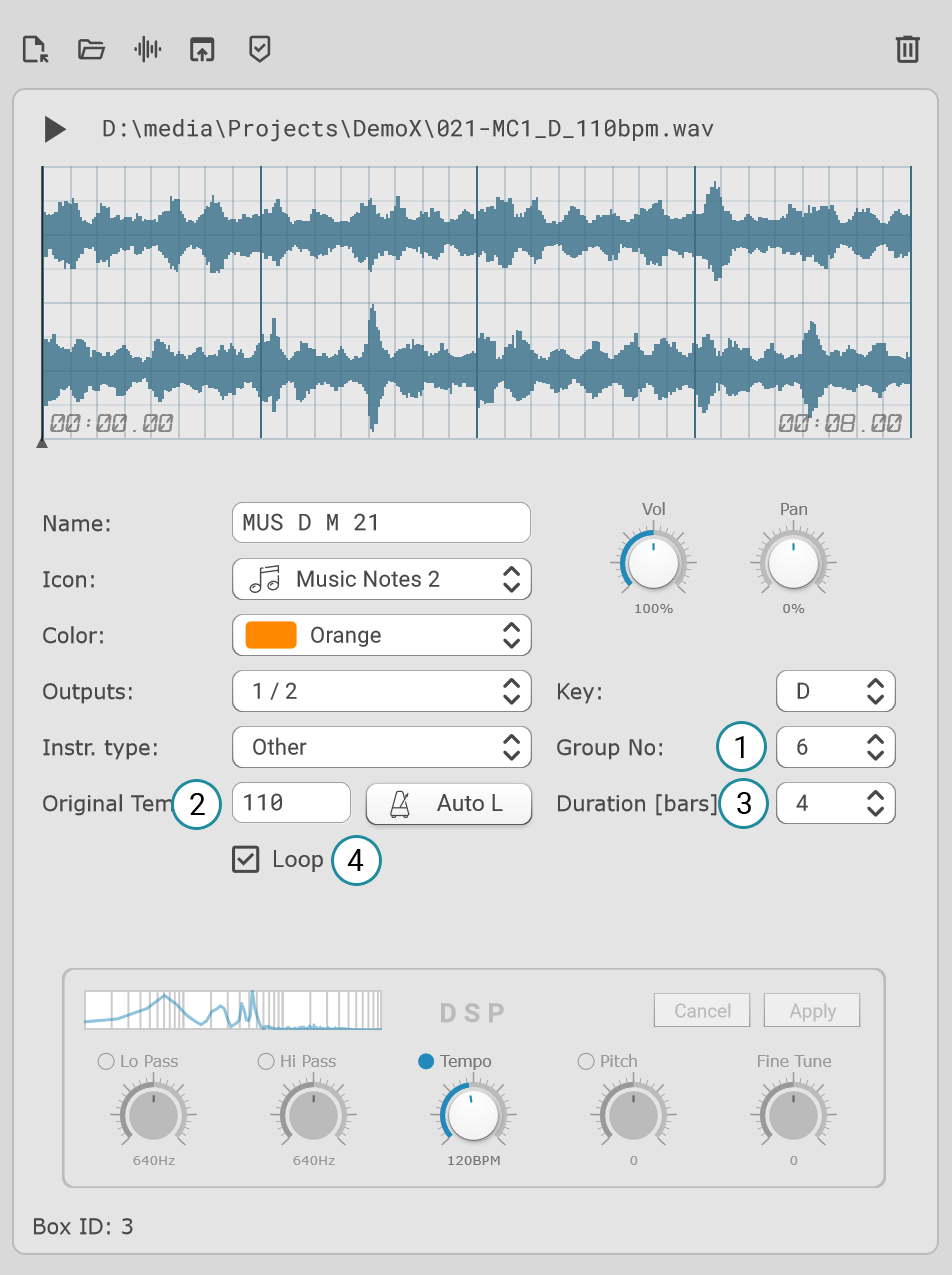Open the Color dropdown showing Orange
Screen dimensions: 952x1275
pos(382,635)
